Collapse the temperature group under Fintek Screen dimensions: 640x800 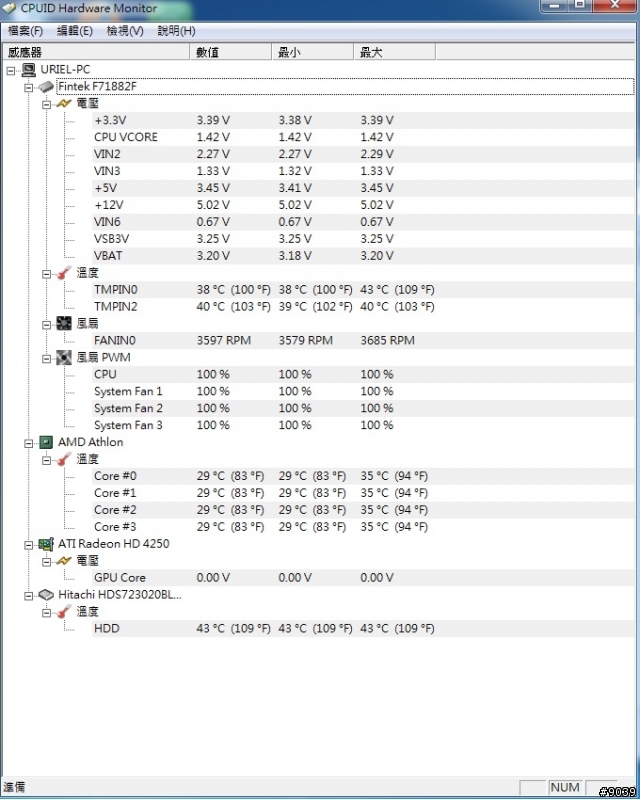coord(46,274)
